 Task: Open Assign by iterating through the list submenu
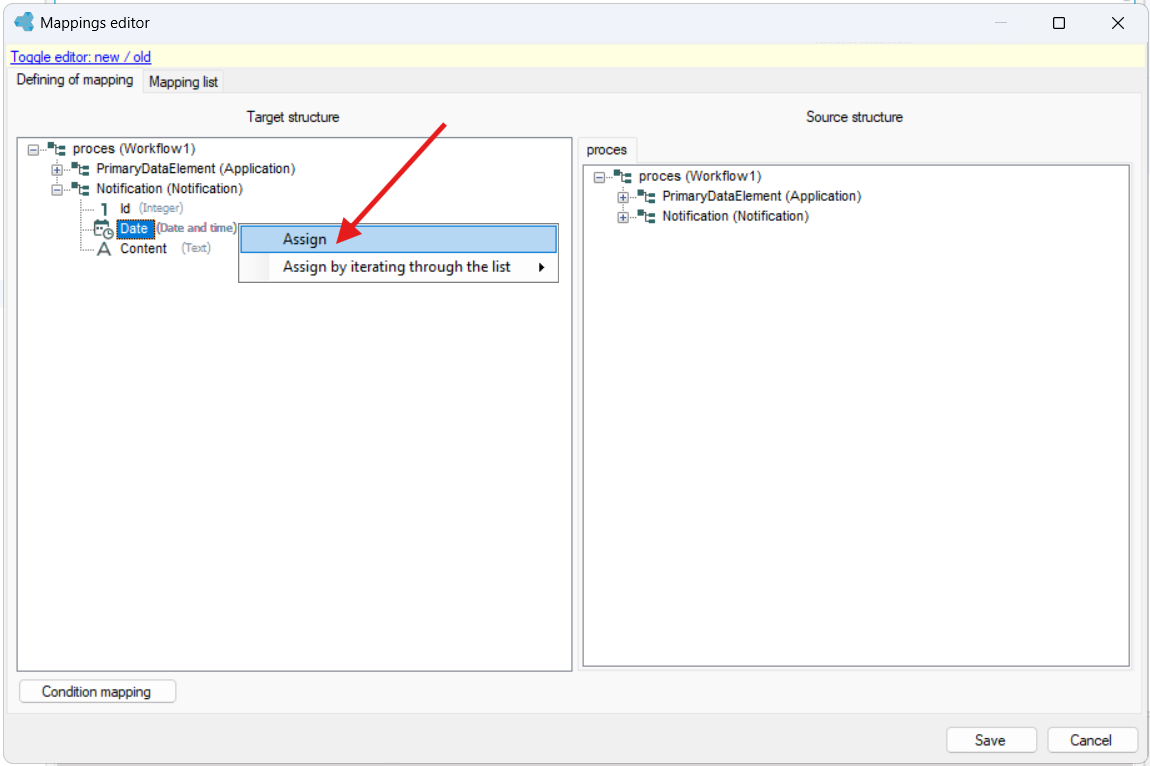(x=398, y=267)
